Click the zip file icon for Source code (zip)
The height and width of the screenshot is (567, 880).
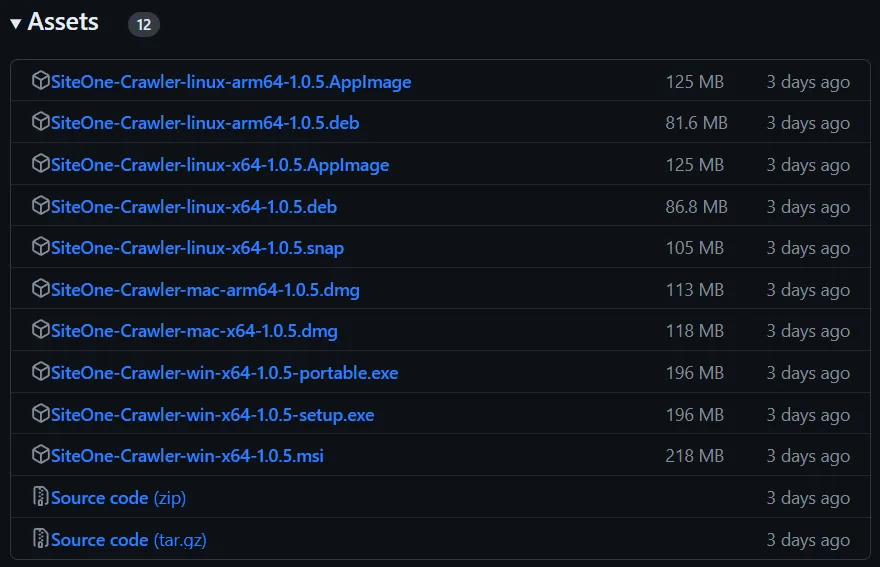coord(40,497)
